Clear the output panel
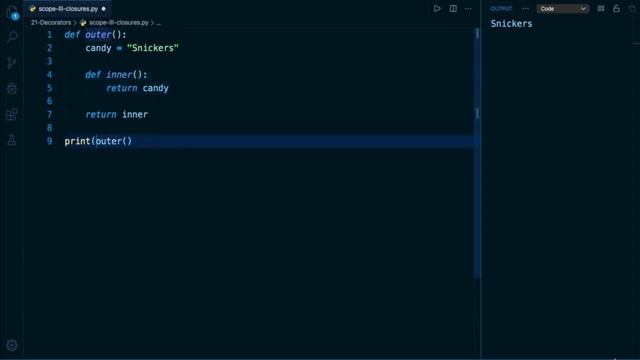 601,9
